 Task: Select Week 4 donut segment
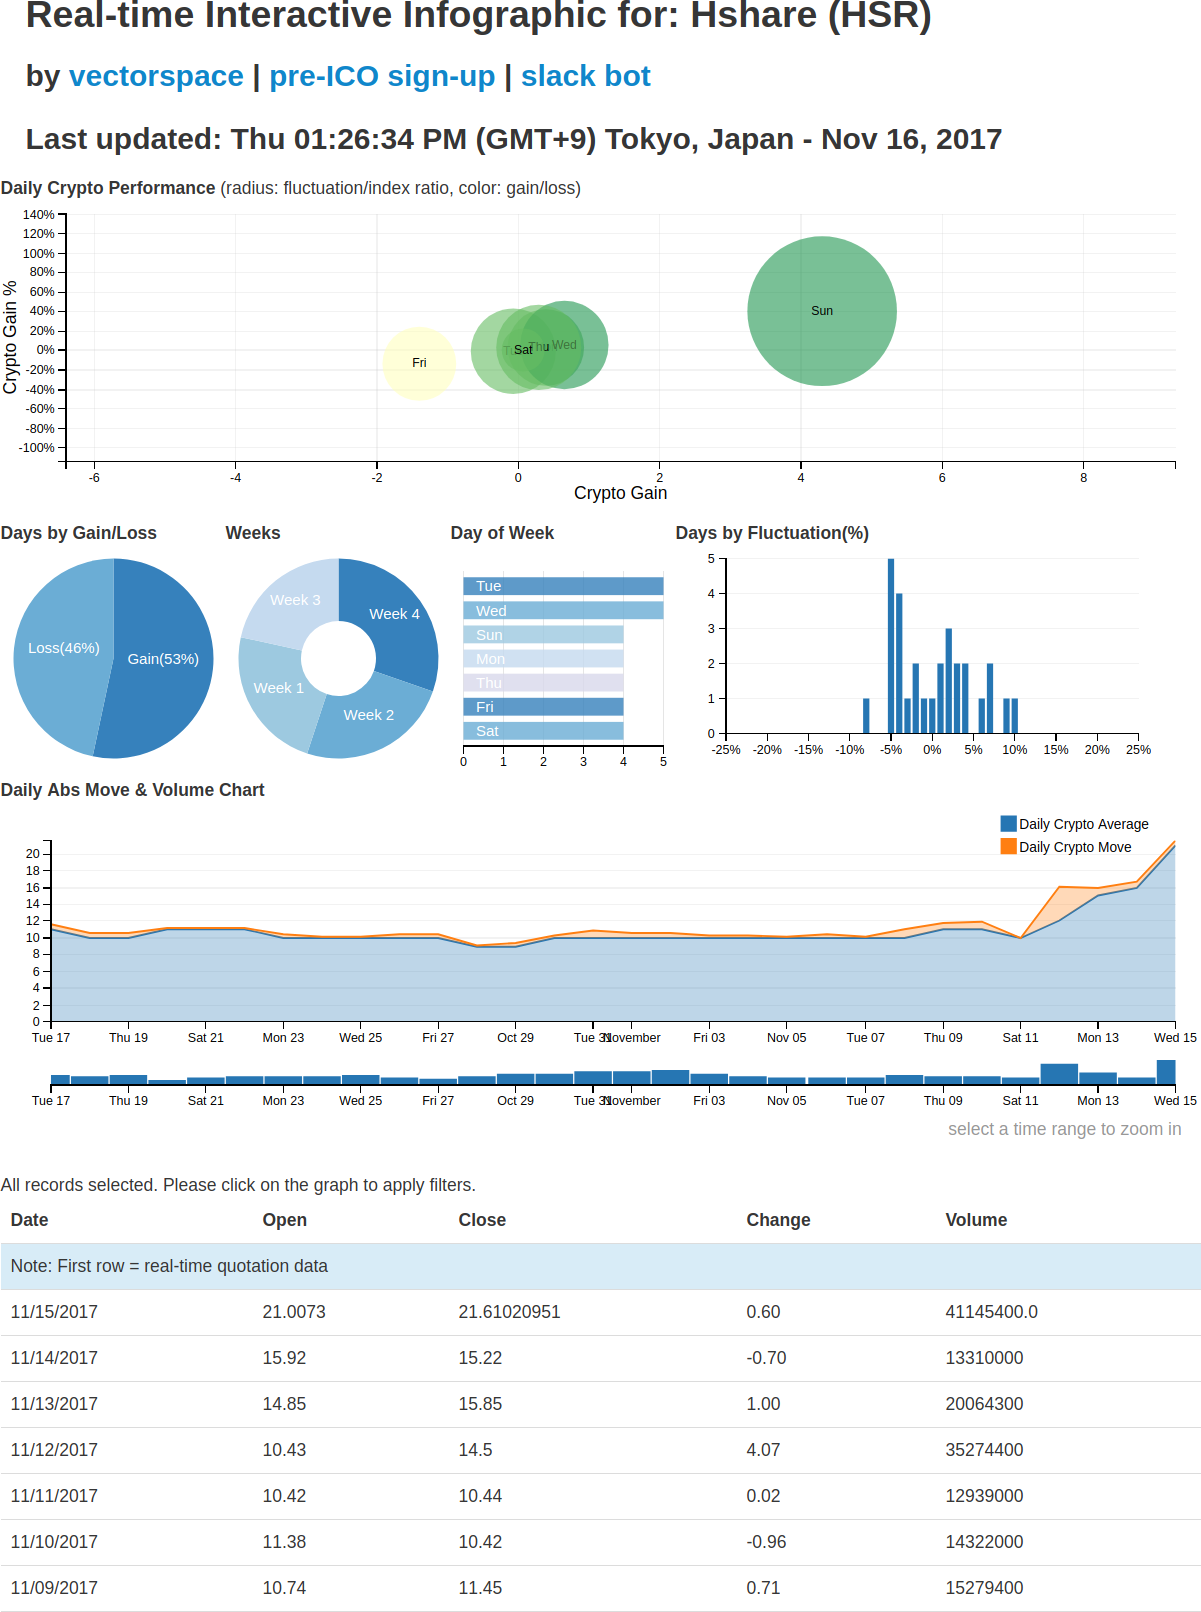[395, 612]
